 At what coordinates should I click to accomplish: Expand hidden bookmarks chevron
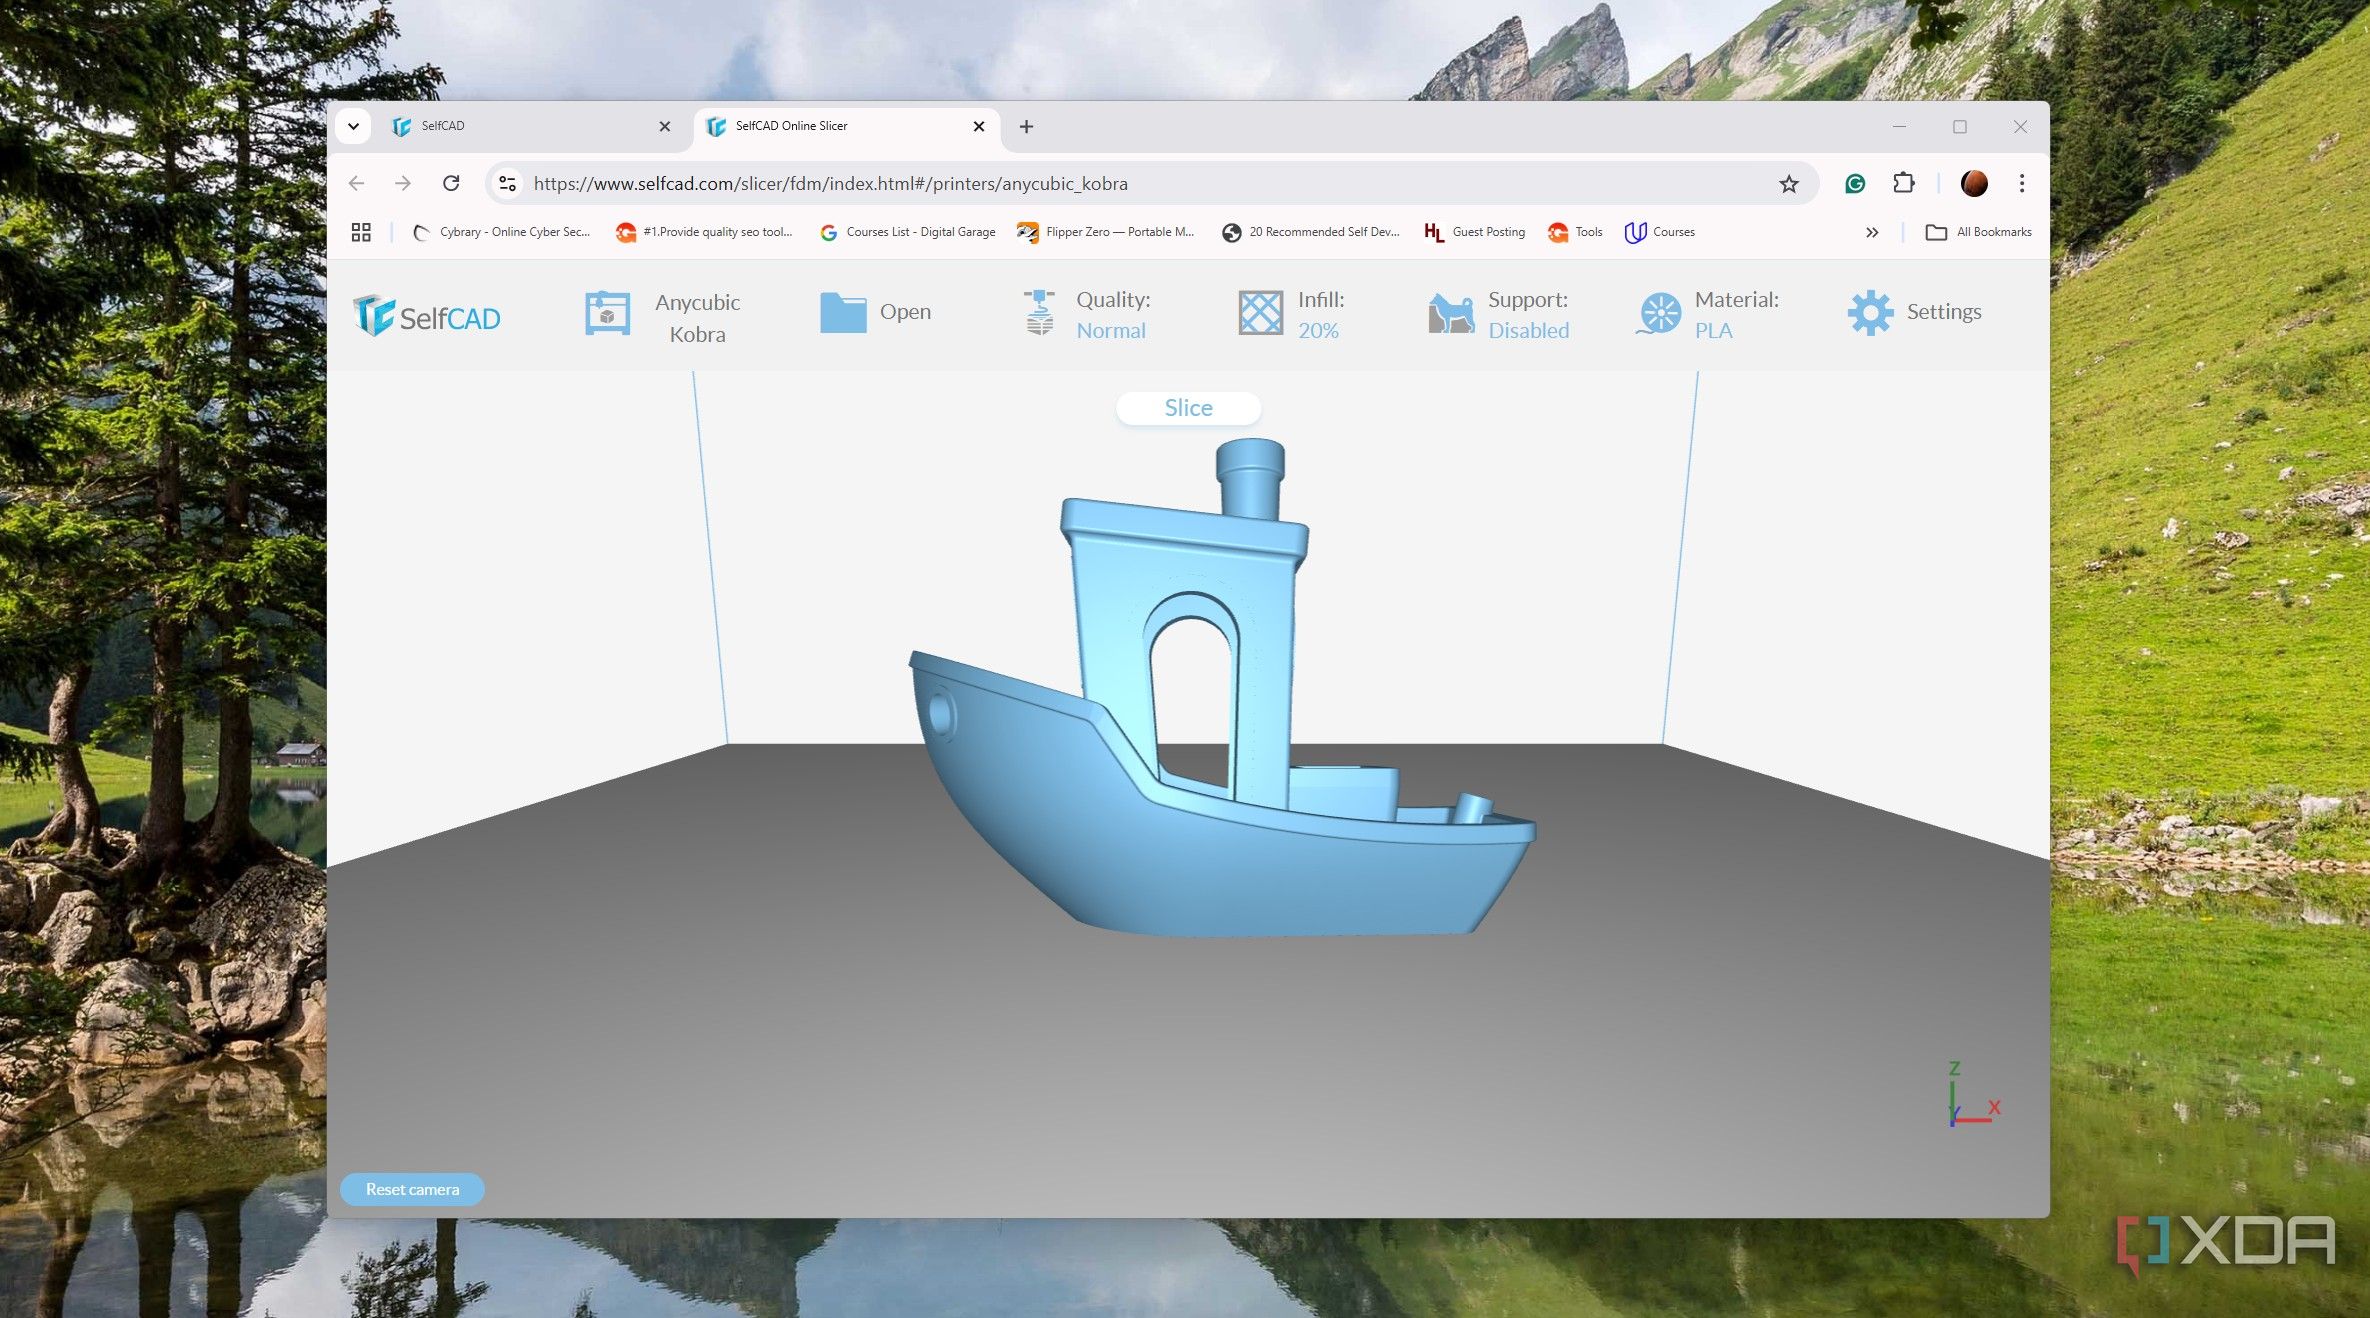1872,232
